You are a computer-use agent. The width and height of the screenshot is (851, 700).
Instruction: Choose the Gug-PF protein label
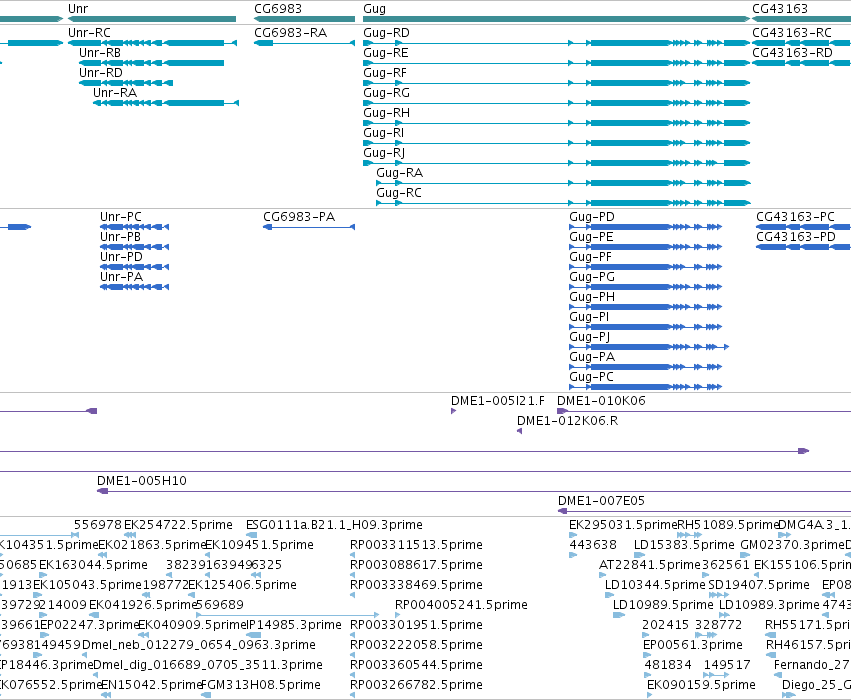pyautogui.click(x=590, y=257)
